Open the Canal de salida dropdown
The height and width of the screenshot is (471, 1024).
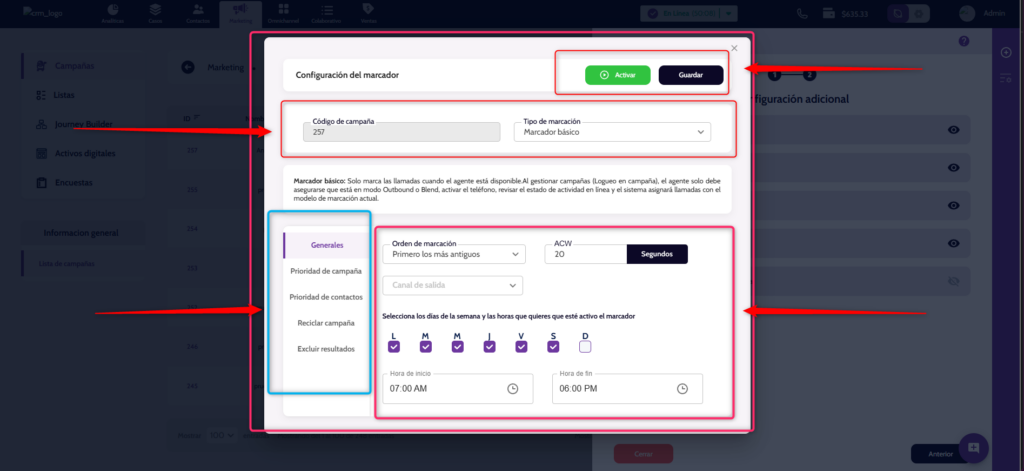tap(453, 286)
